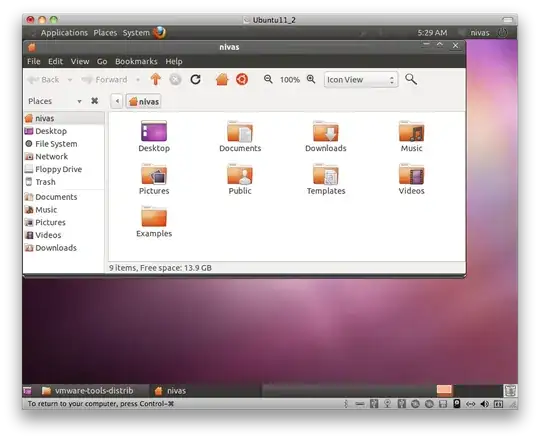Image resolution: width=540 pixels, height=440 pixels.
Task: Toggle path bar with the left arrow button
Action: point(117,101)
